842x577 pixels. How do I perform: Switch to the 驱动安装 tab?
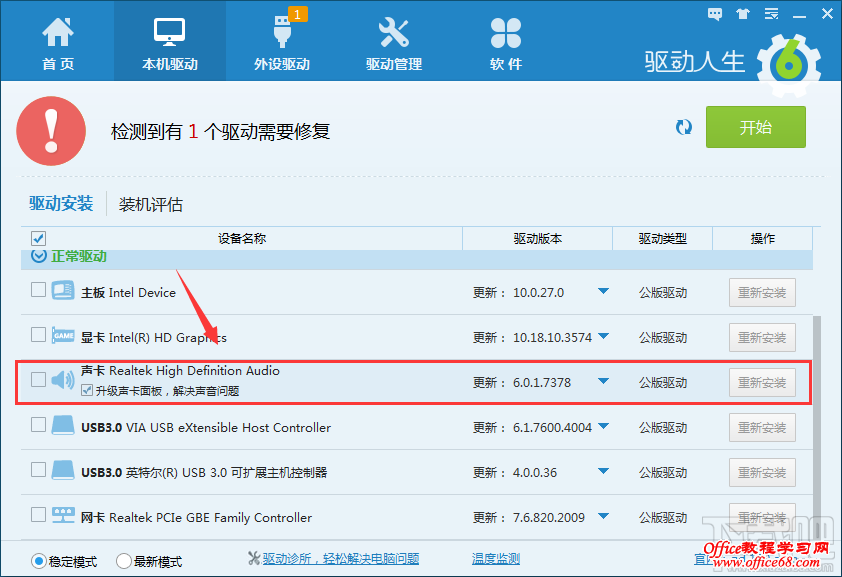point(61,203)
